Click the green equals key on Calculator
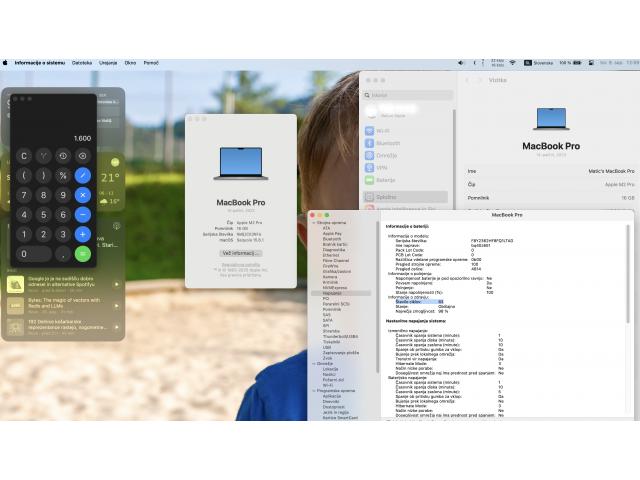The width and height of the screenshot is (640, 480). click(x=82, y=254)
